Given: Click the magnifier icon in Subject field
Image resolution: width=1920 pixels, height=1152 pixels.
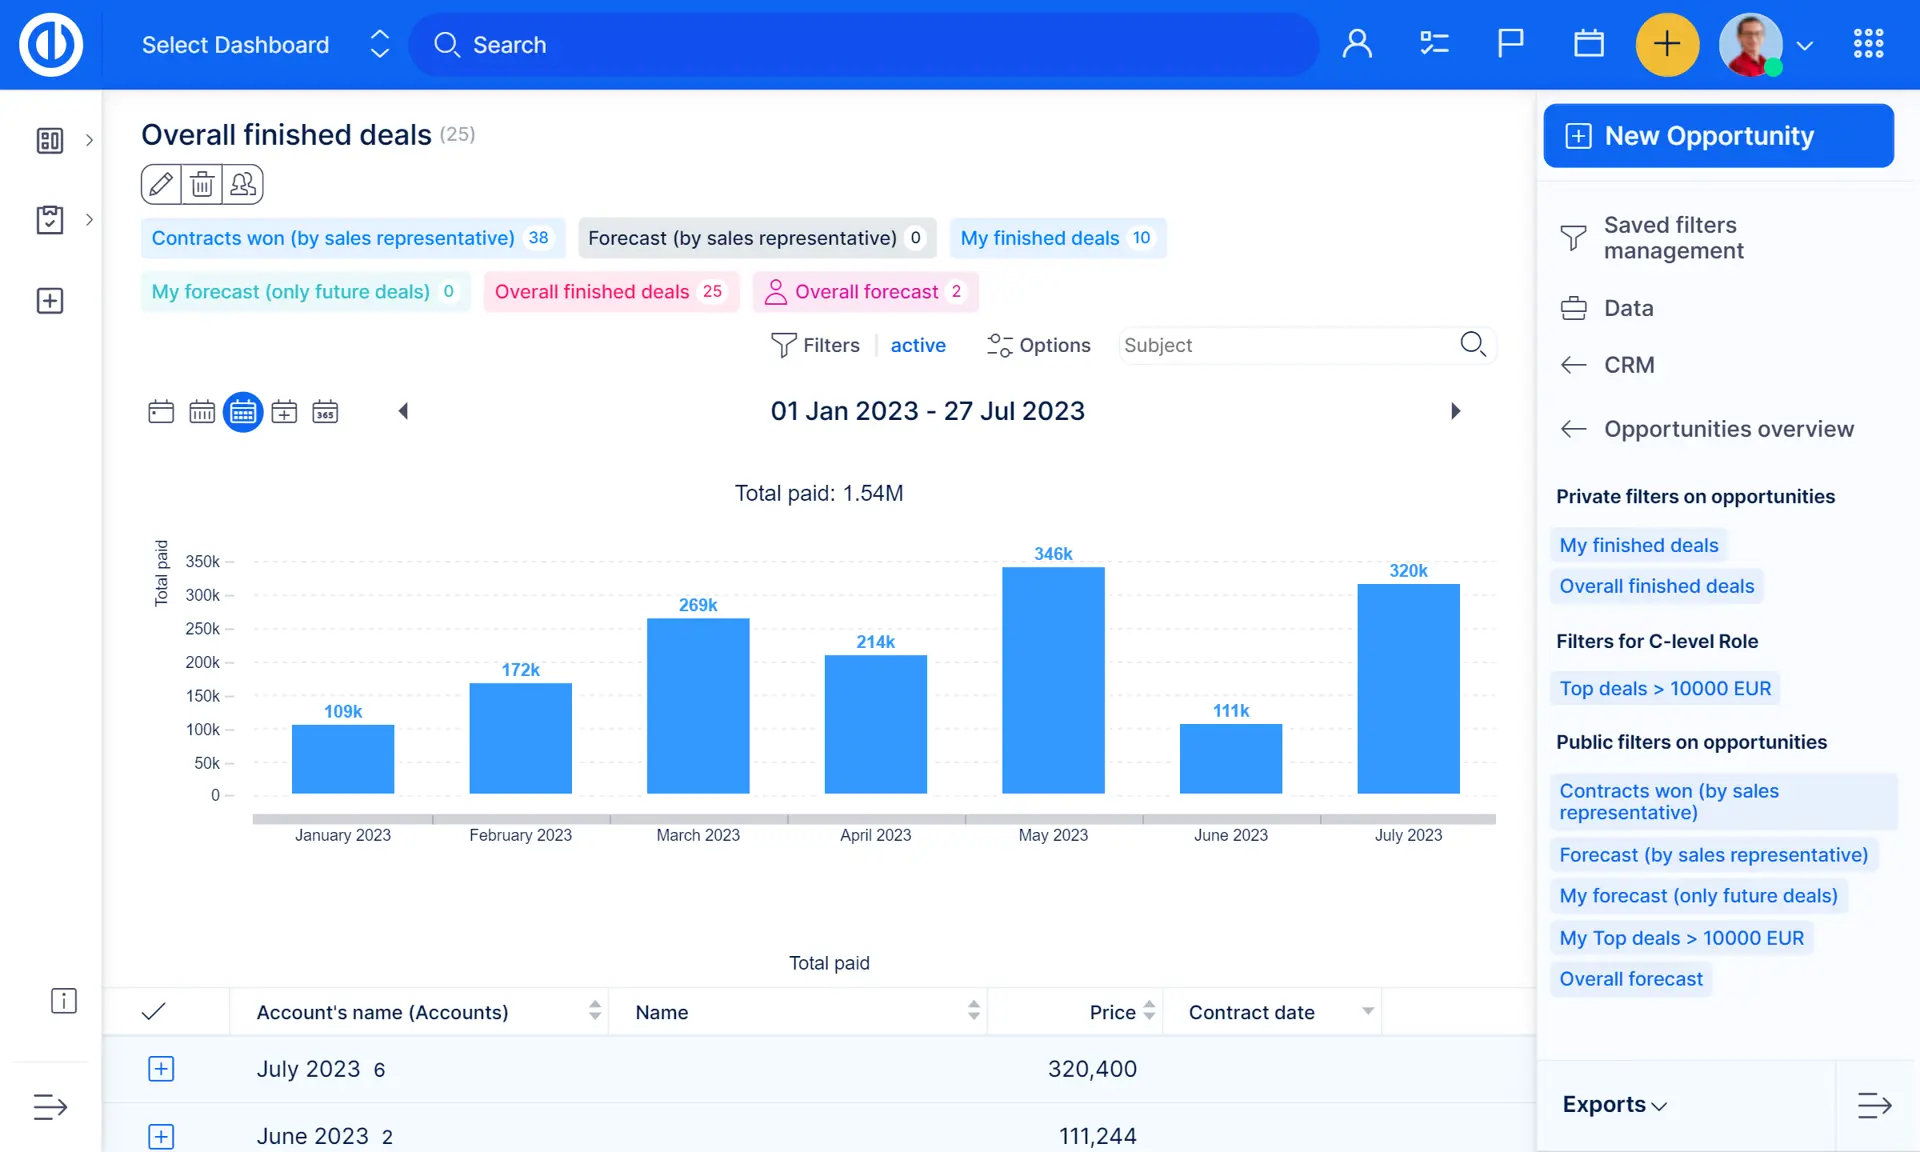Looking at the screenshot, I should coord(1472,345).
